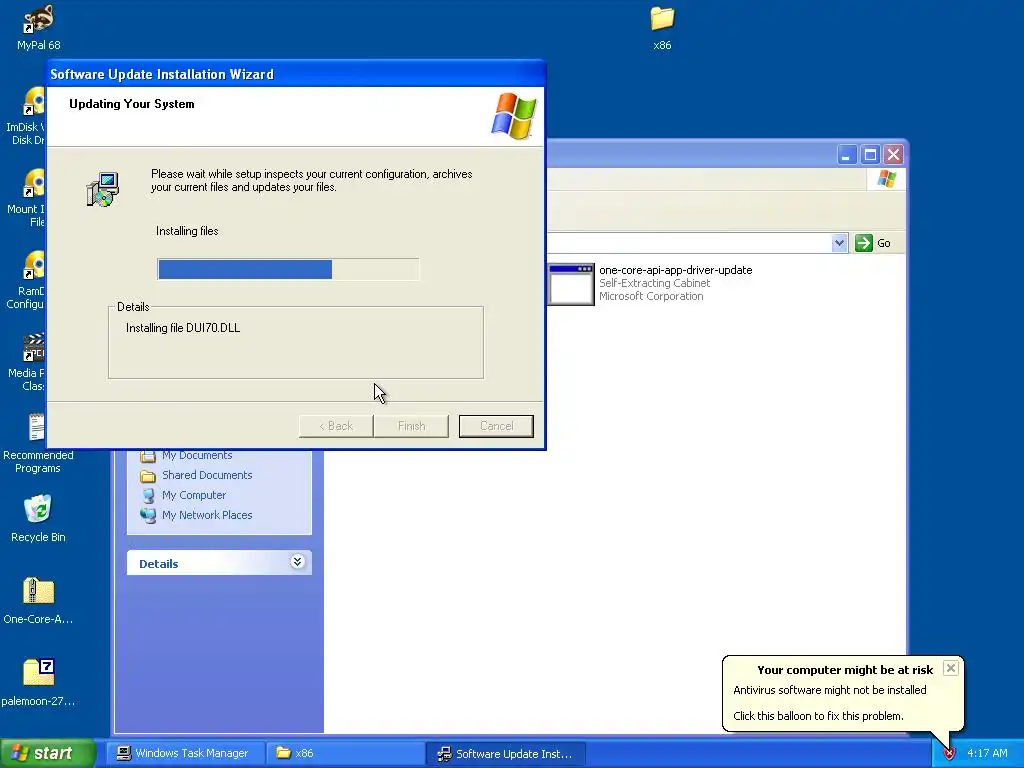Open the One-Core-A... zip archive icon
The width and height of the screenshot is (1024, 768).
click(38, 601)
